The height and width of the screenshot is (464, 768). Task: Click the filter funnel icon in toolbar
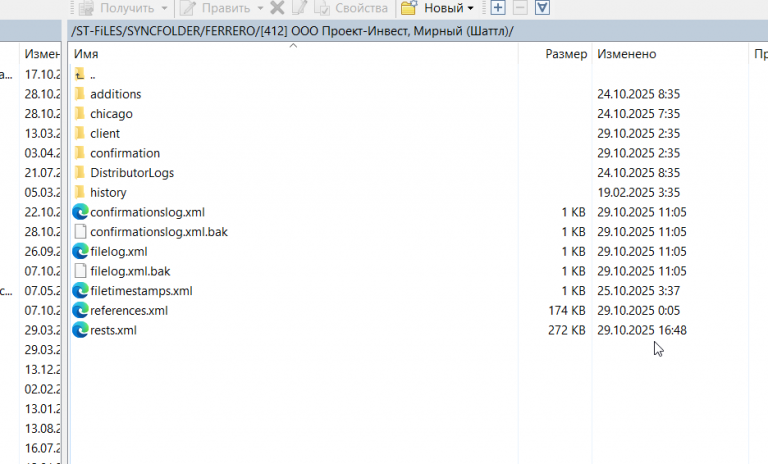[x=542, y=8]
